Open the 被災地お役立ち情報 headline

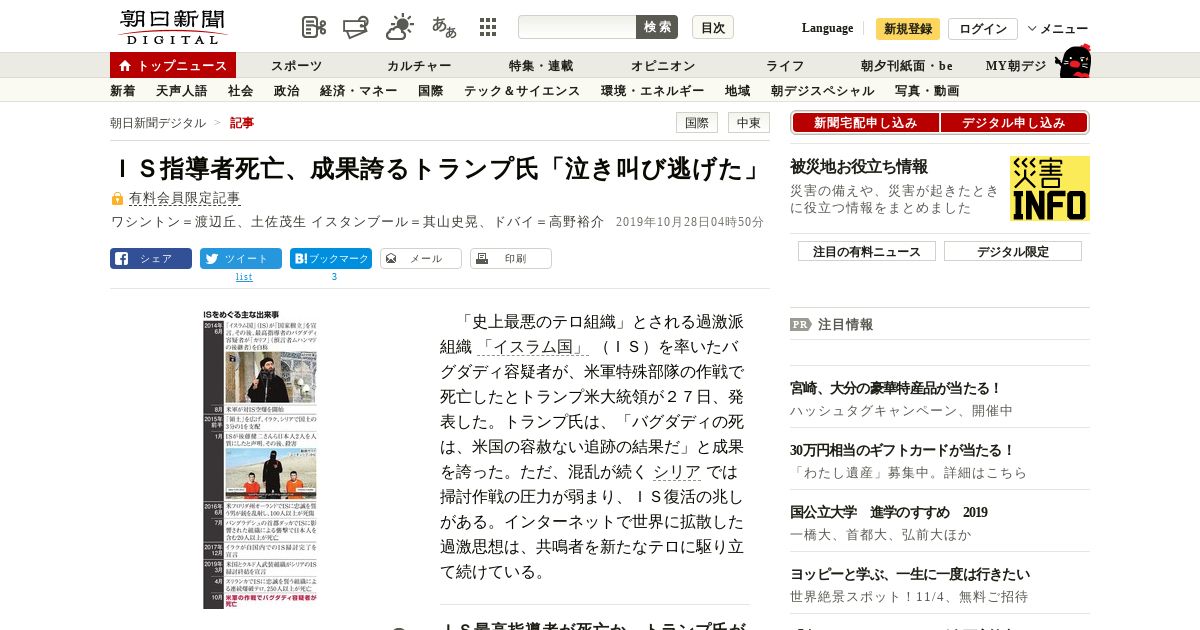coord(859,166)
